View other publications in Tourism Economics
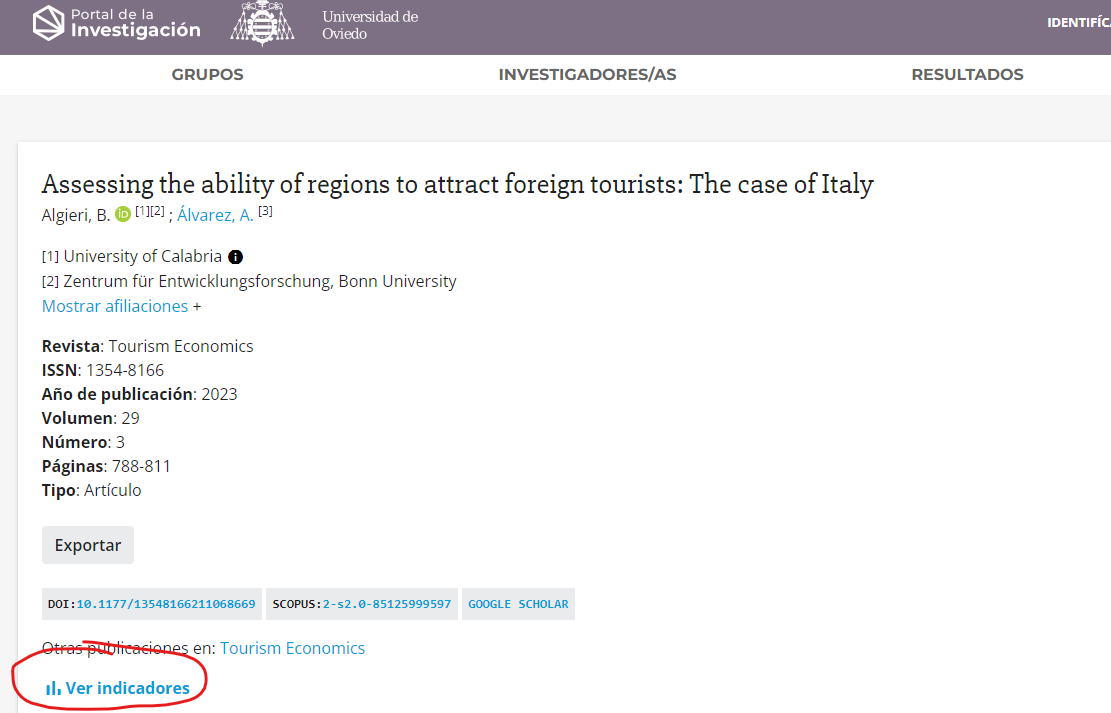The height and width of the screenshot is (713, 1111). (x=292, y=648)
